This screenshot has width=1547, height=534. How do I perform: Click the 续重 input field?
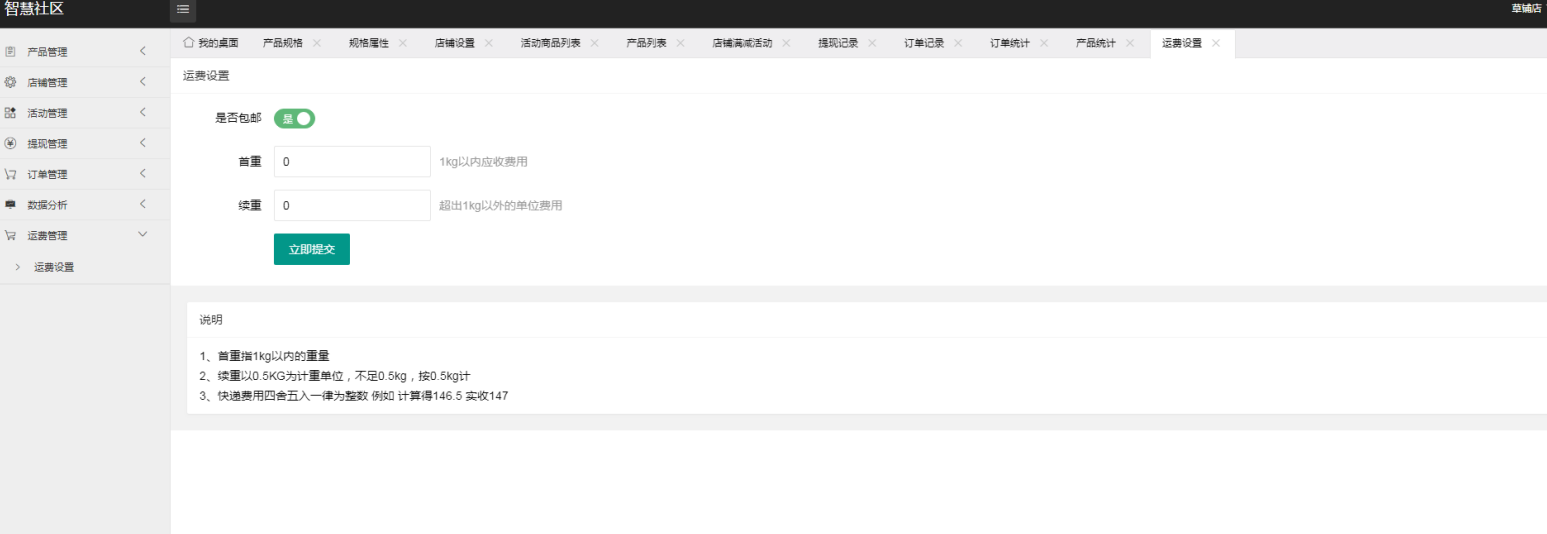[352, 205]
